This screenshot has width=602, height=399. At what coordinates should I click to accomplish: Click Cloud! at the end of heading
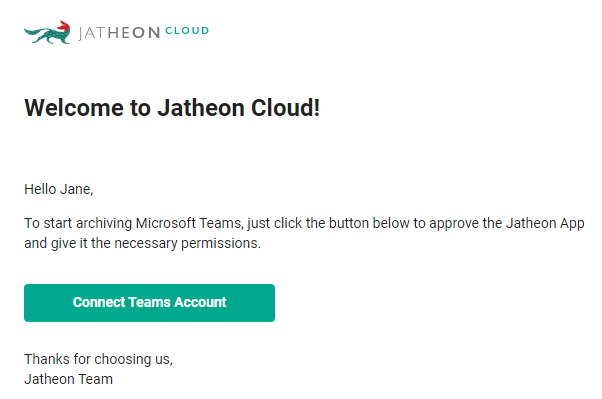pos(286,108)
